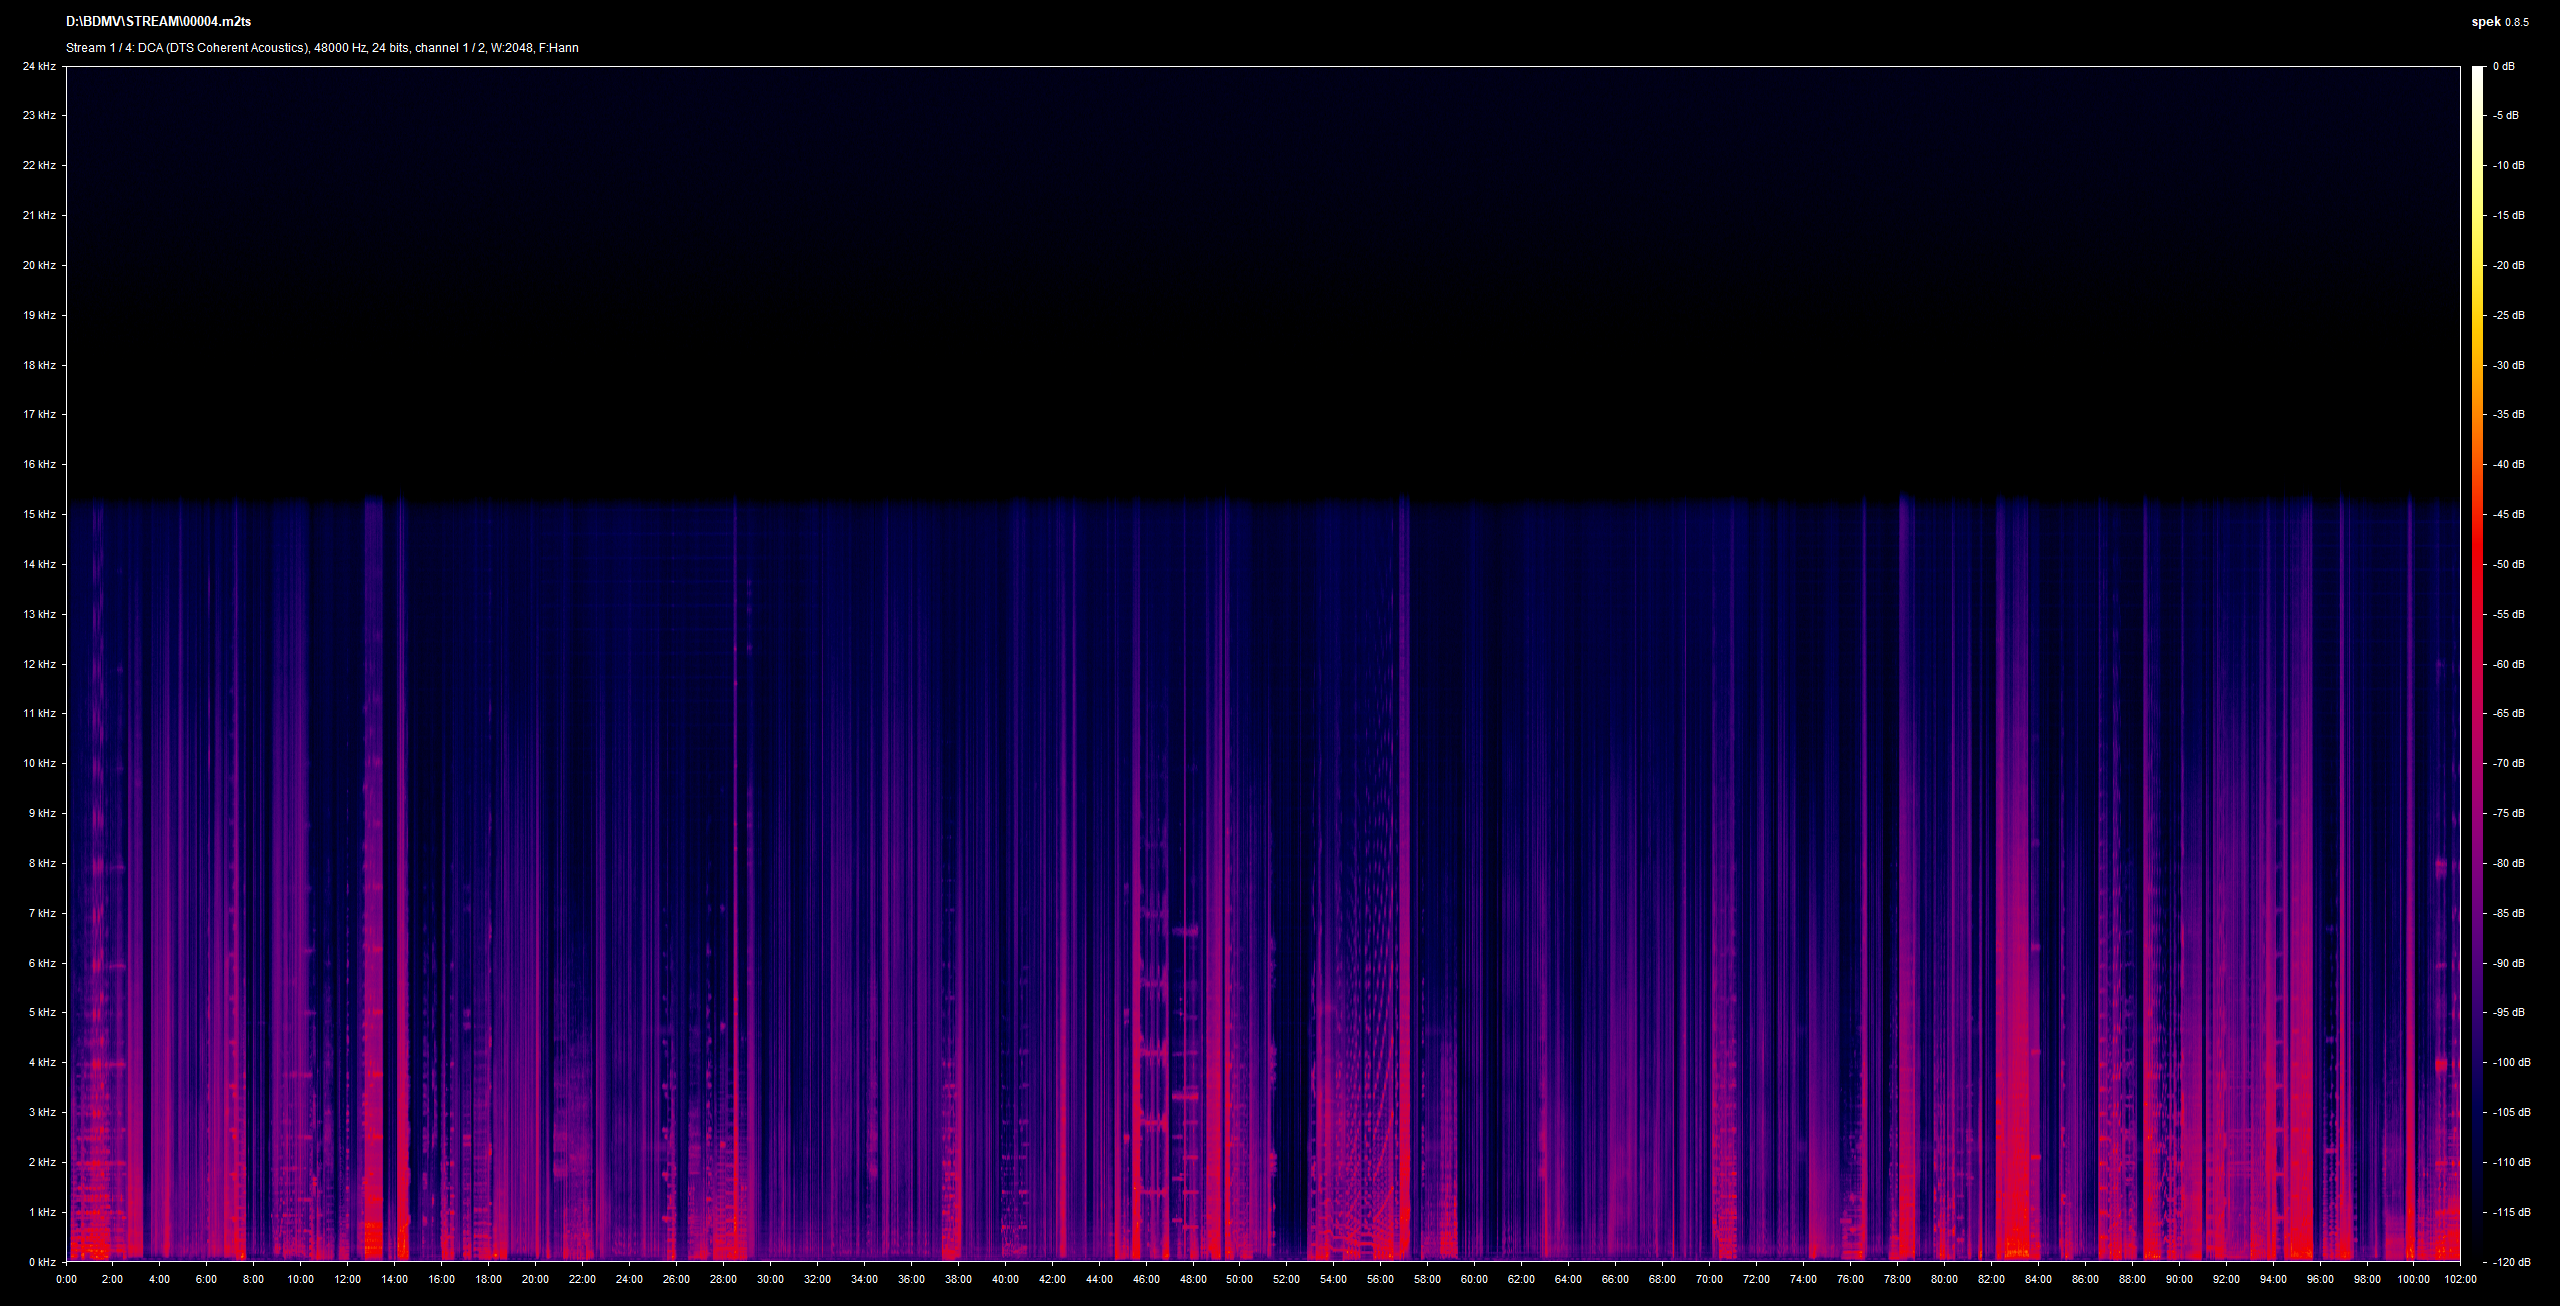Click the 102:00 time axis marker
Image resolution: width=2560 pixels, height=1306 pixels.
pos(2460,1279)
